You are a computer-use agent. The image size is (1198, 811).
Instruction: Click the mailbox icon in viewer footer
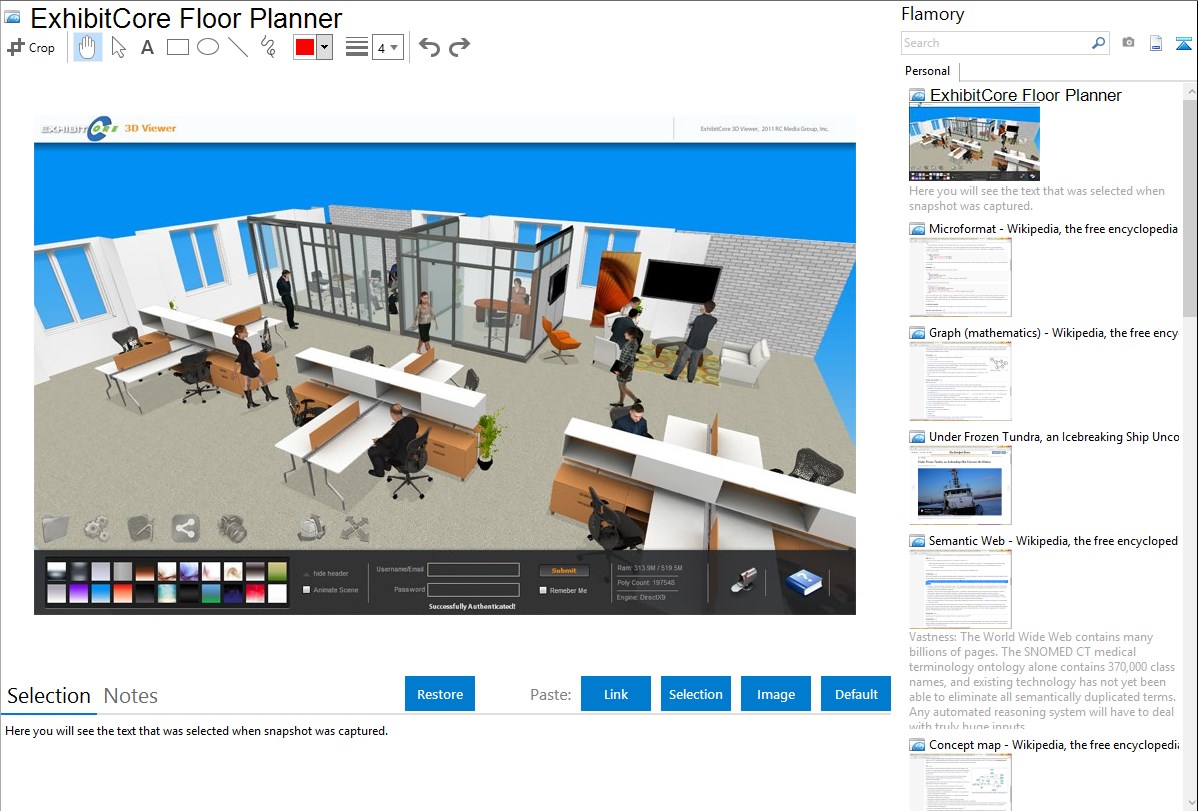pos(743,581)
